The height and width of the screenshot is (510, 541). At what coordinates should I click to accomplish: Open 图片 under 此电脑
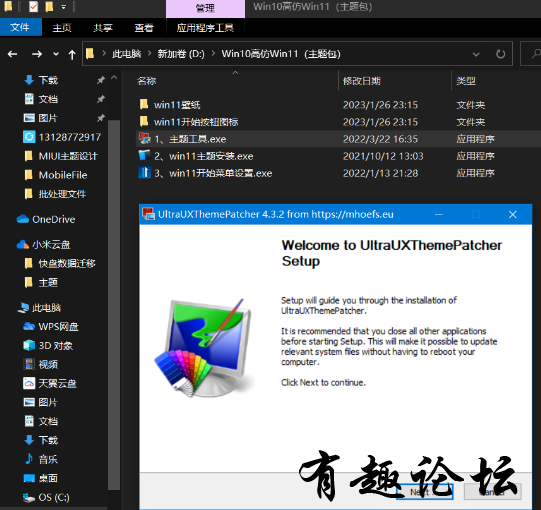click(x=41, y=402)
